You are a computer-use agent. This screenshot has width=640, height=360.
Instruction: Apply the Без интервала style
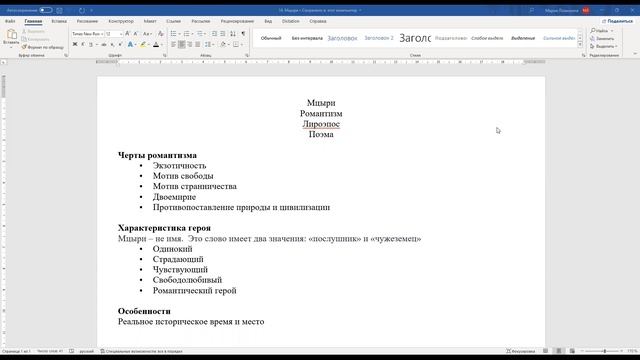(x=307, y=38)
